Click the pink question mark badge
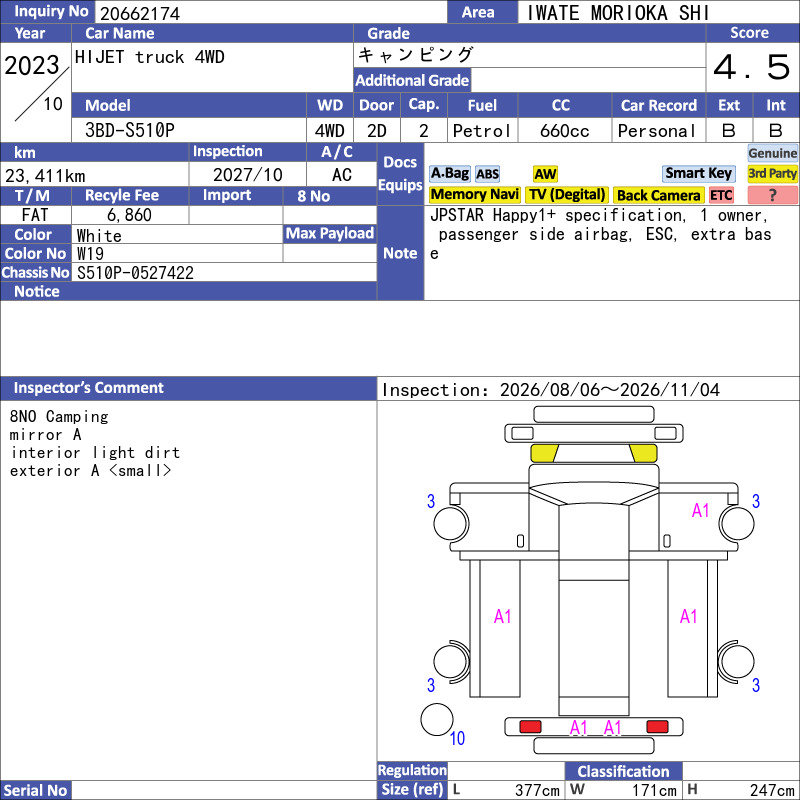Image resolution: width=800 pixels, height=800 pixels. [772, 195]
